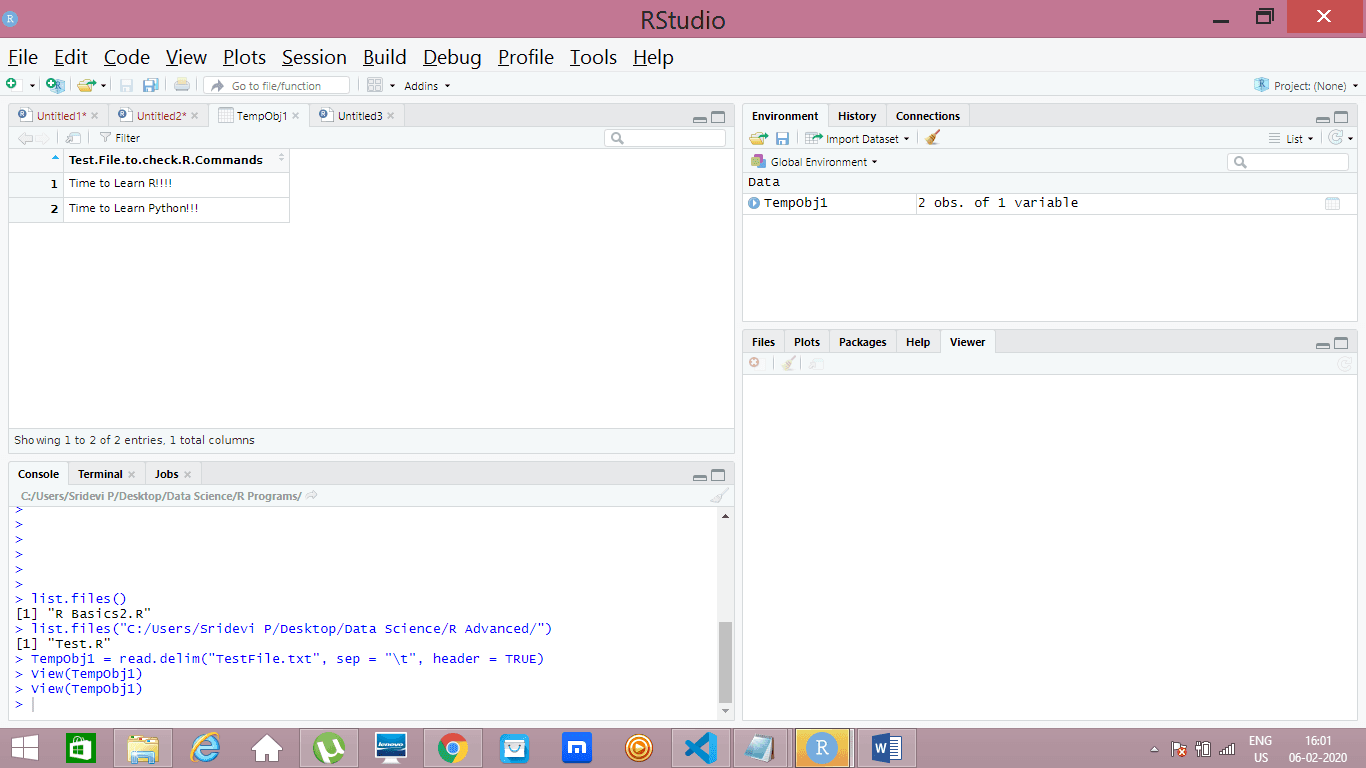Click the Print document icon
Viewport: 1366px width, 768px height.
[x=181, y=85]
